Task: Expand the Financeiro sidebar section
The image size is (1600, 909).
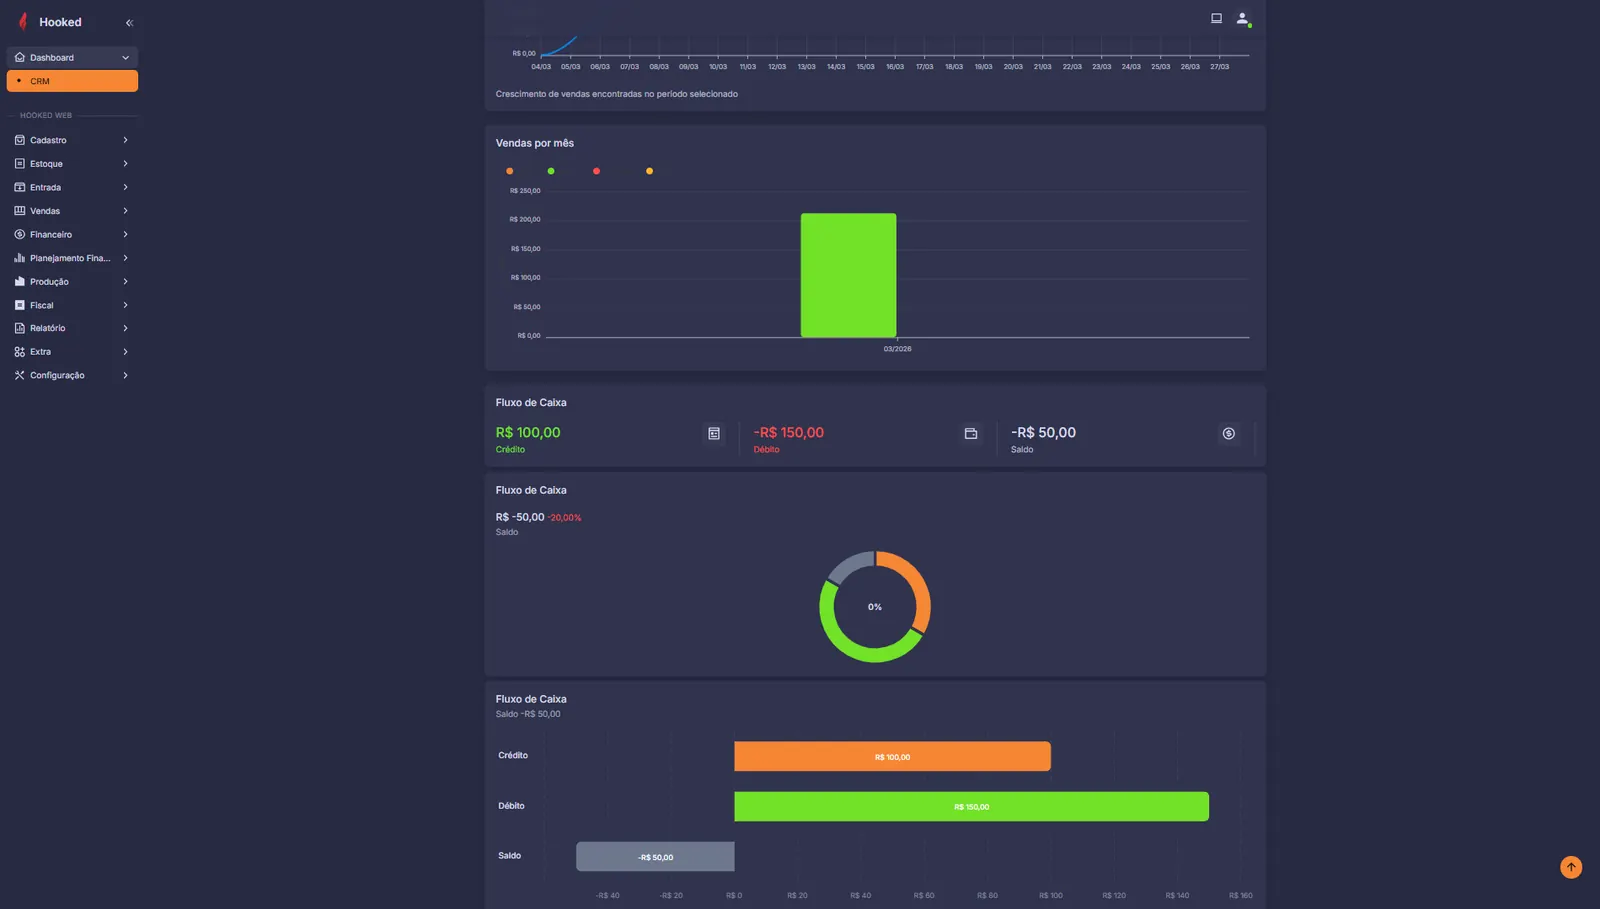Action: tap(72, 234)
